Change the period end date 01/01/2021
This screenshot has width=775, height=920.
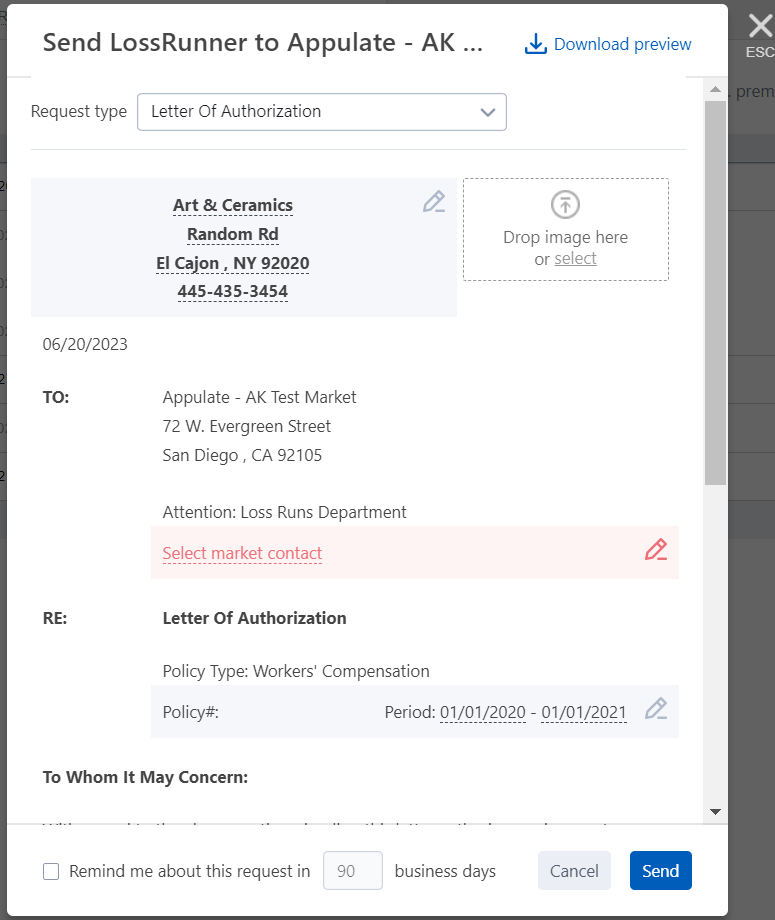[584, 713]
